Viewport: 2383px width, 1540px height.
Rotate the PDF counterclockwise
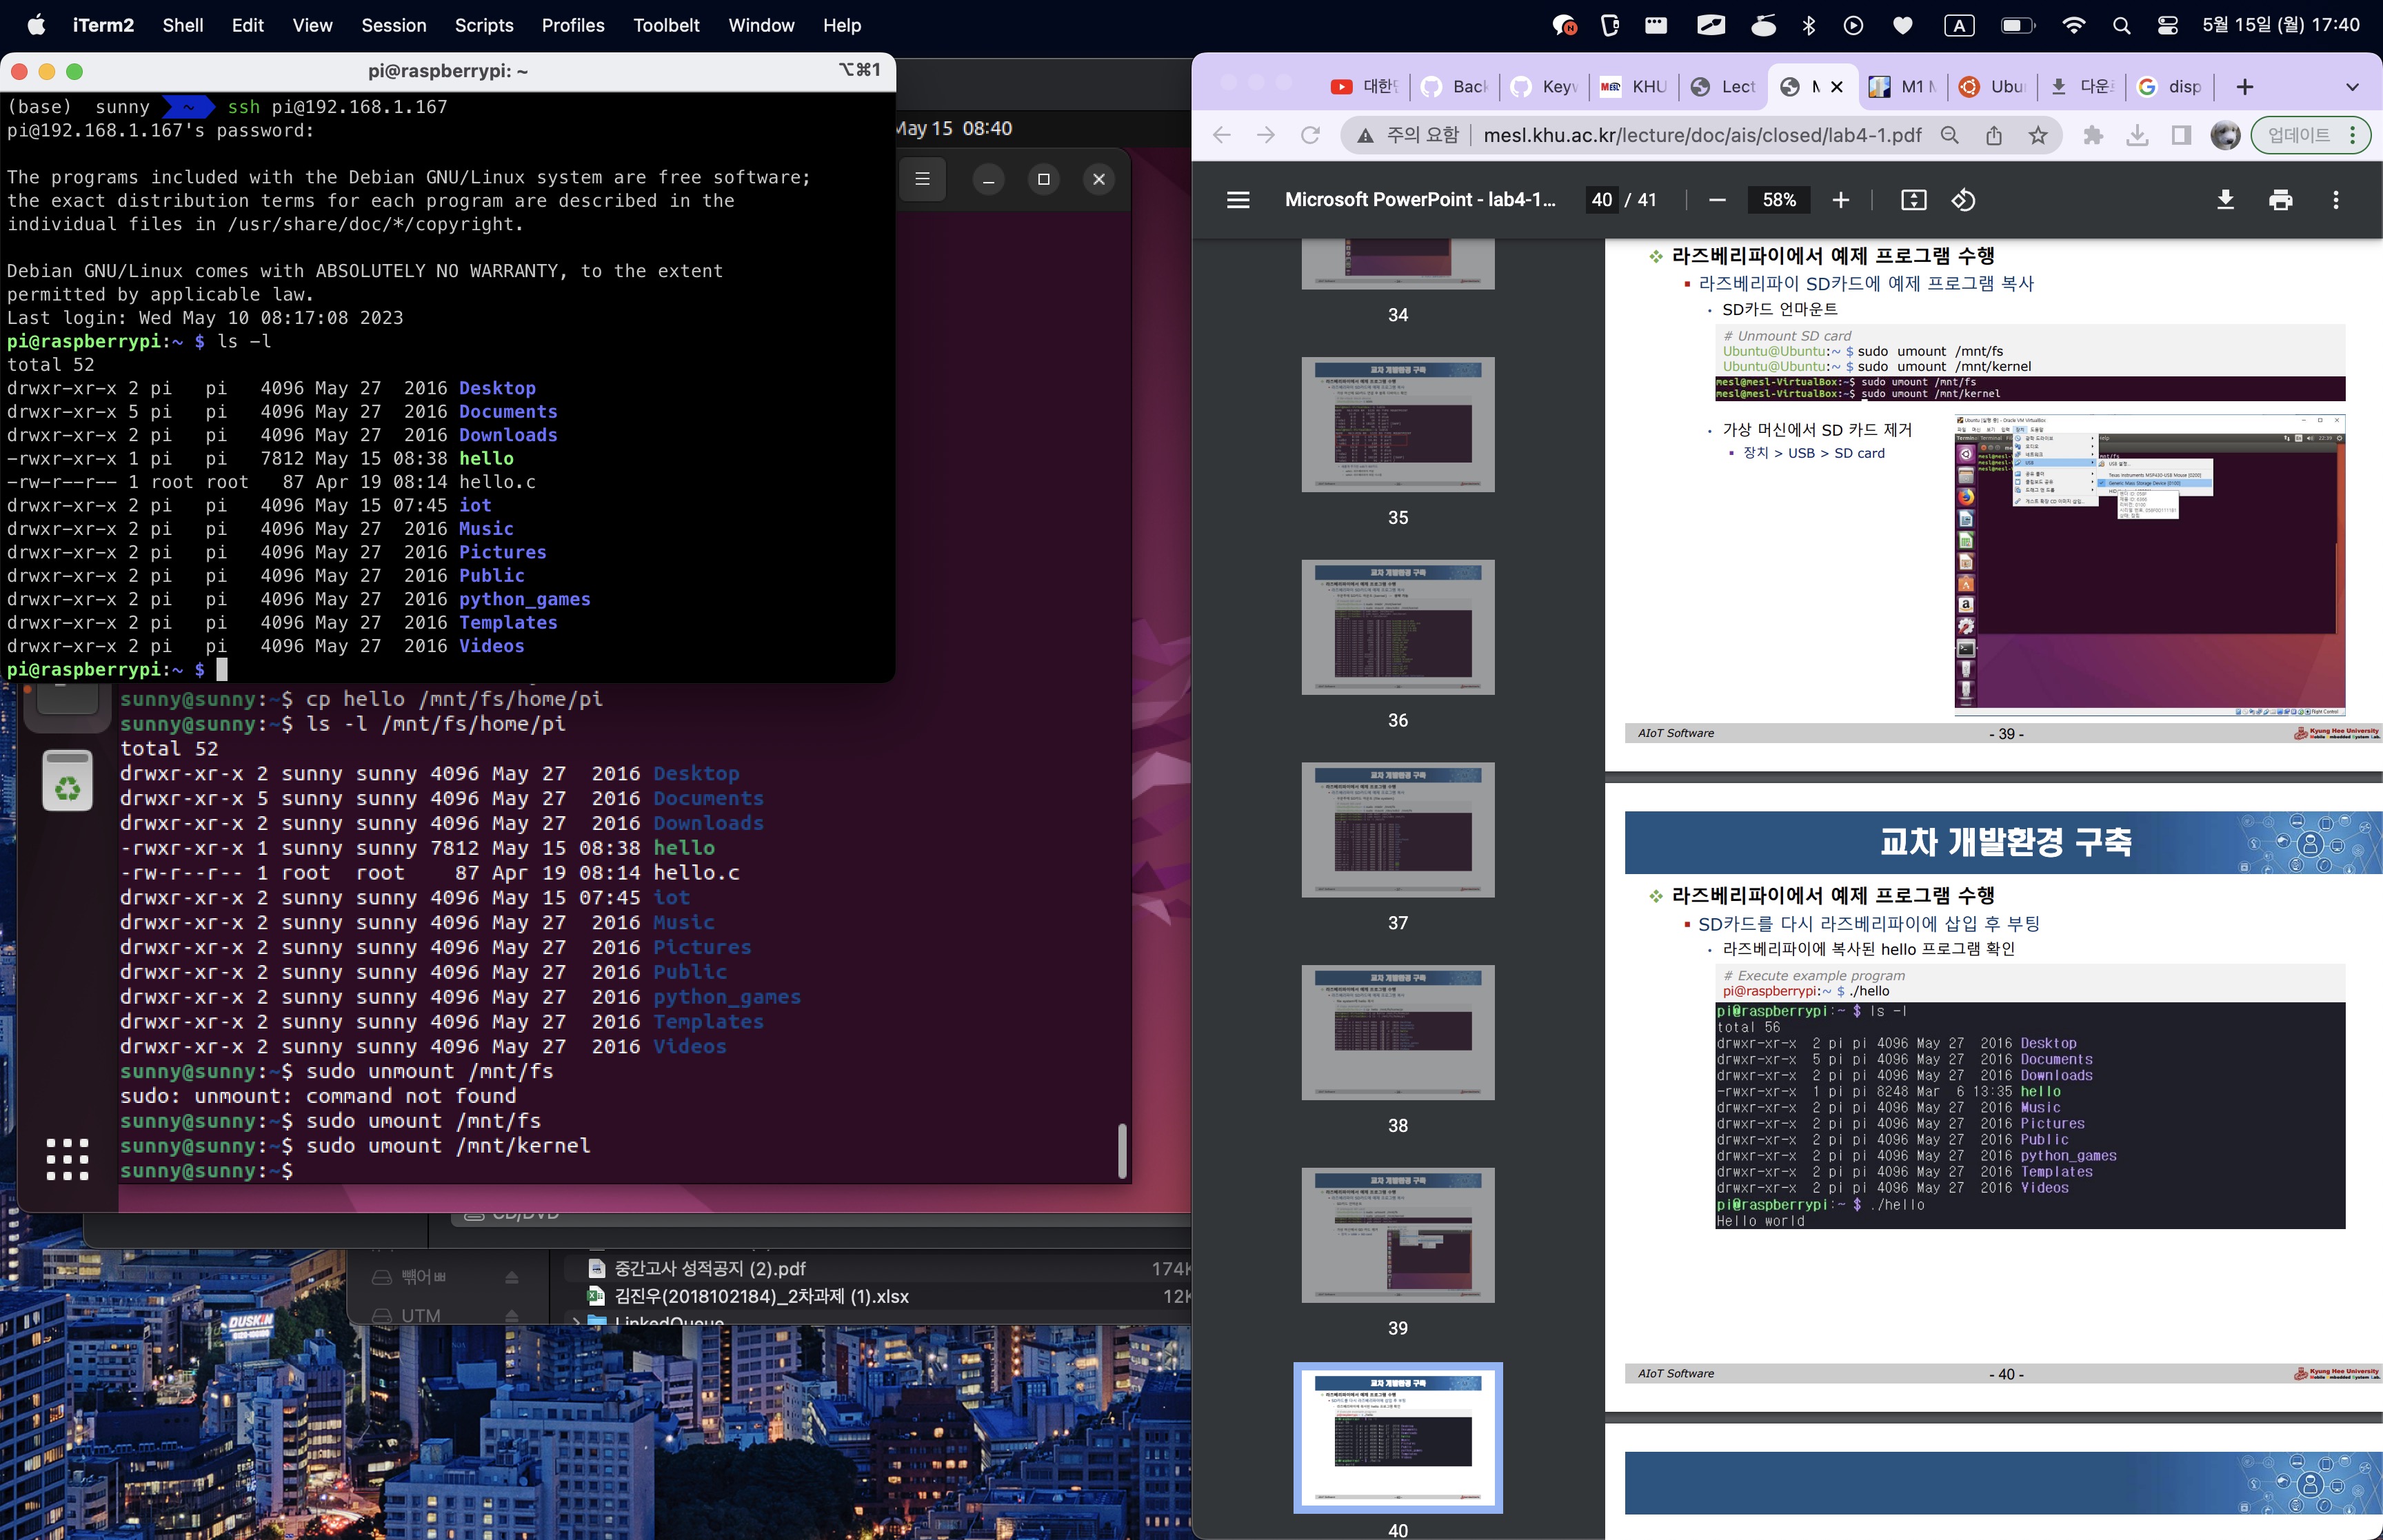[x=1963, y=200]
